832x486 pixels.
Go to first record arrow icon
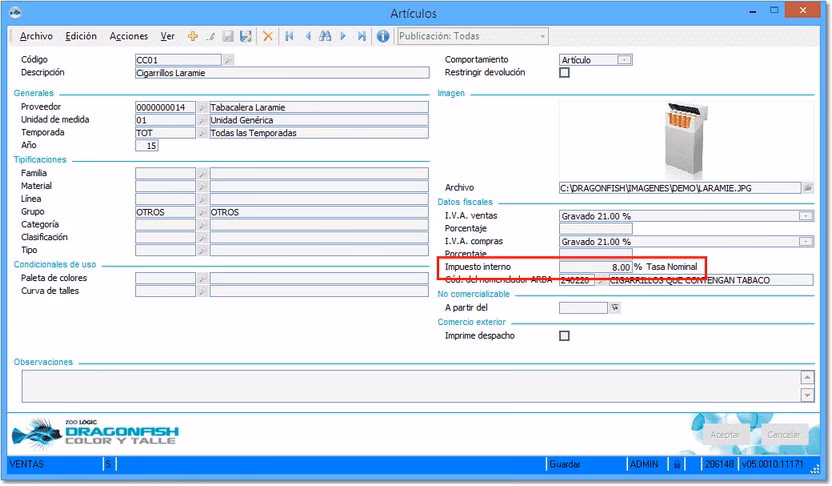tap(289, 36)
